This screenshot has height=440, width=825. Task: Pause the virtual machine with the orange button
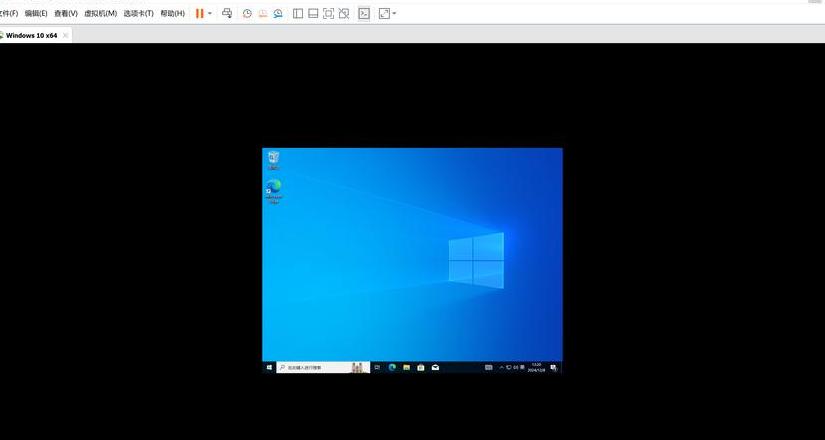coord(199,14)
